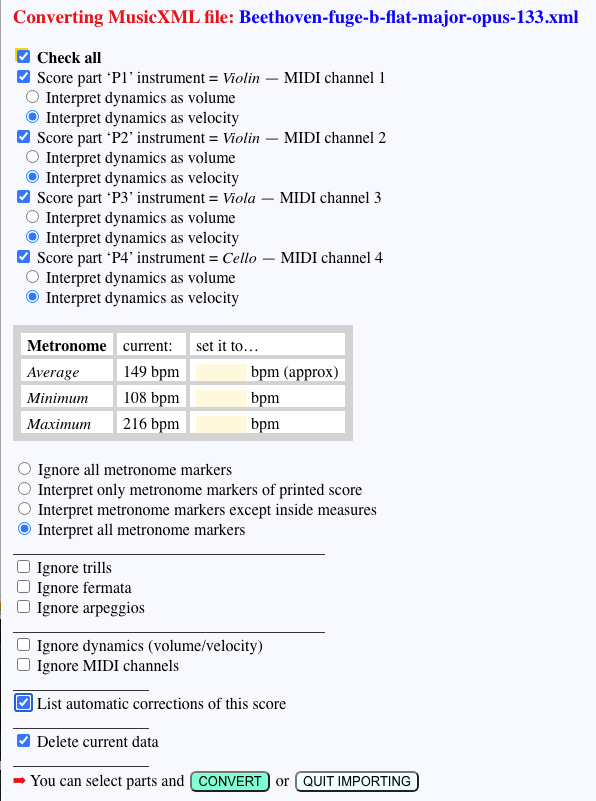The height and width of the screenshot is (801, 596).
Task: Uncheck score part 'P3' Viola
Action: [22, 197]
